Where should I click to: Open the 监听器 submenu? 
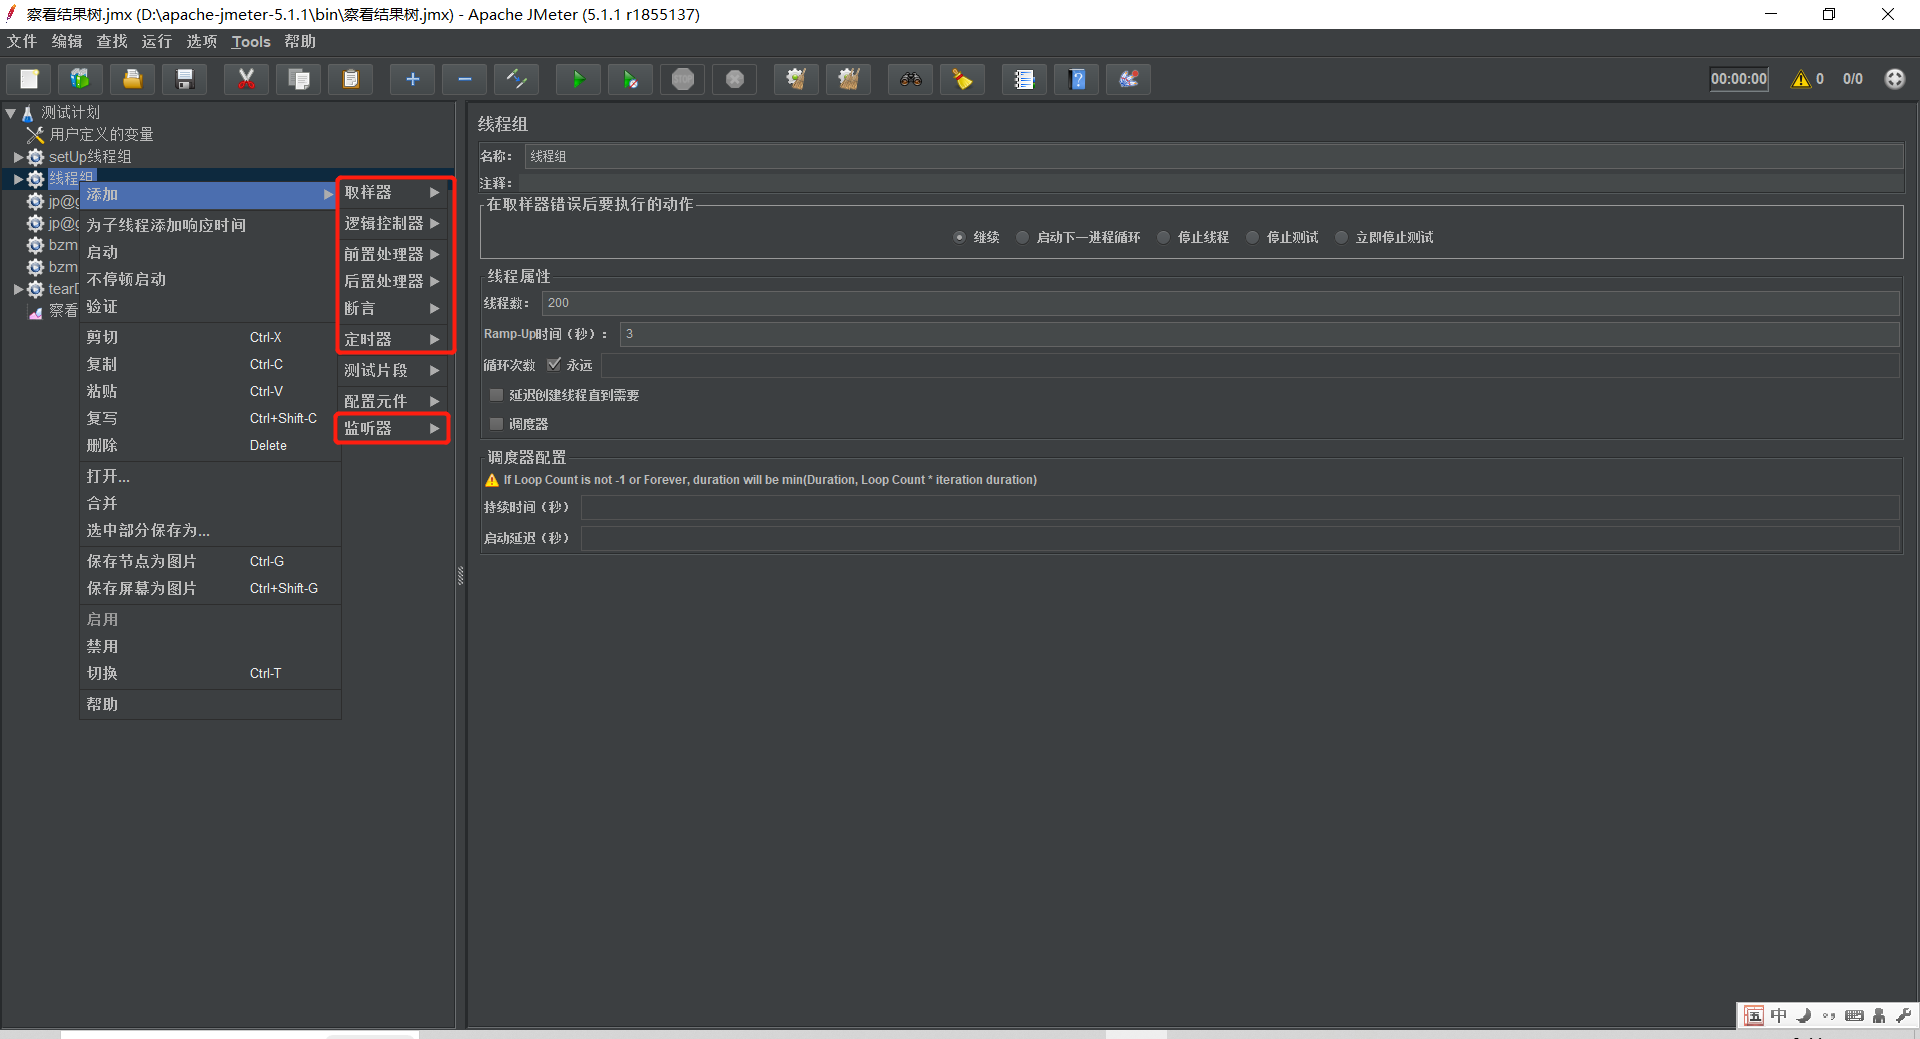click(392, 428)
